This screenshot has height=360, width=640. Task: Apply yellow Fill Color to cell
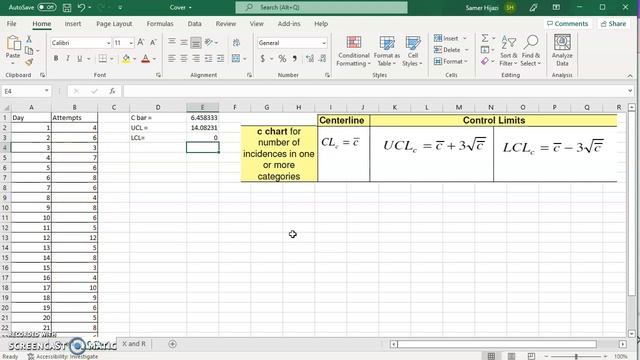(126, 59)
